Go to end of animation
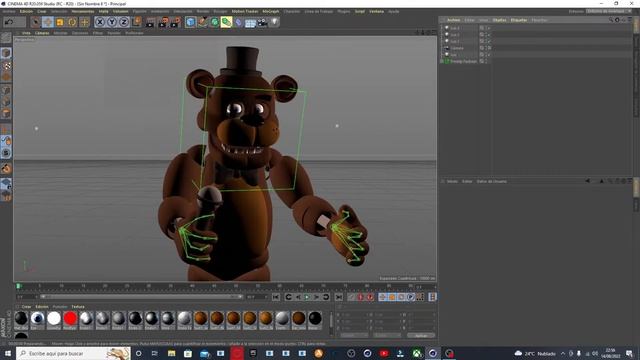Image resolution: width=640 pixels, height=360 pixels. point(339,297)
